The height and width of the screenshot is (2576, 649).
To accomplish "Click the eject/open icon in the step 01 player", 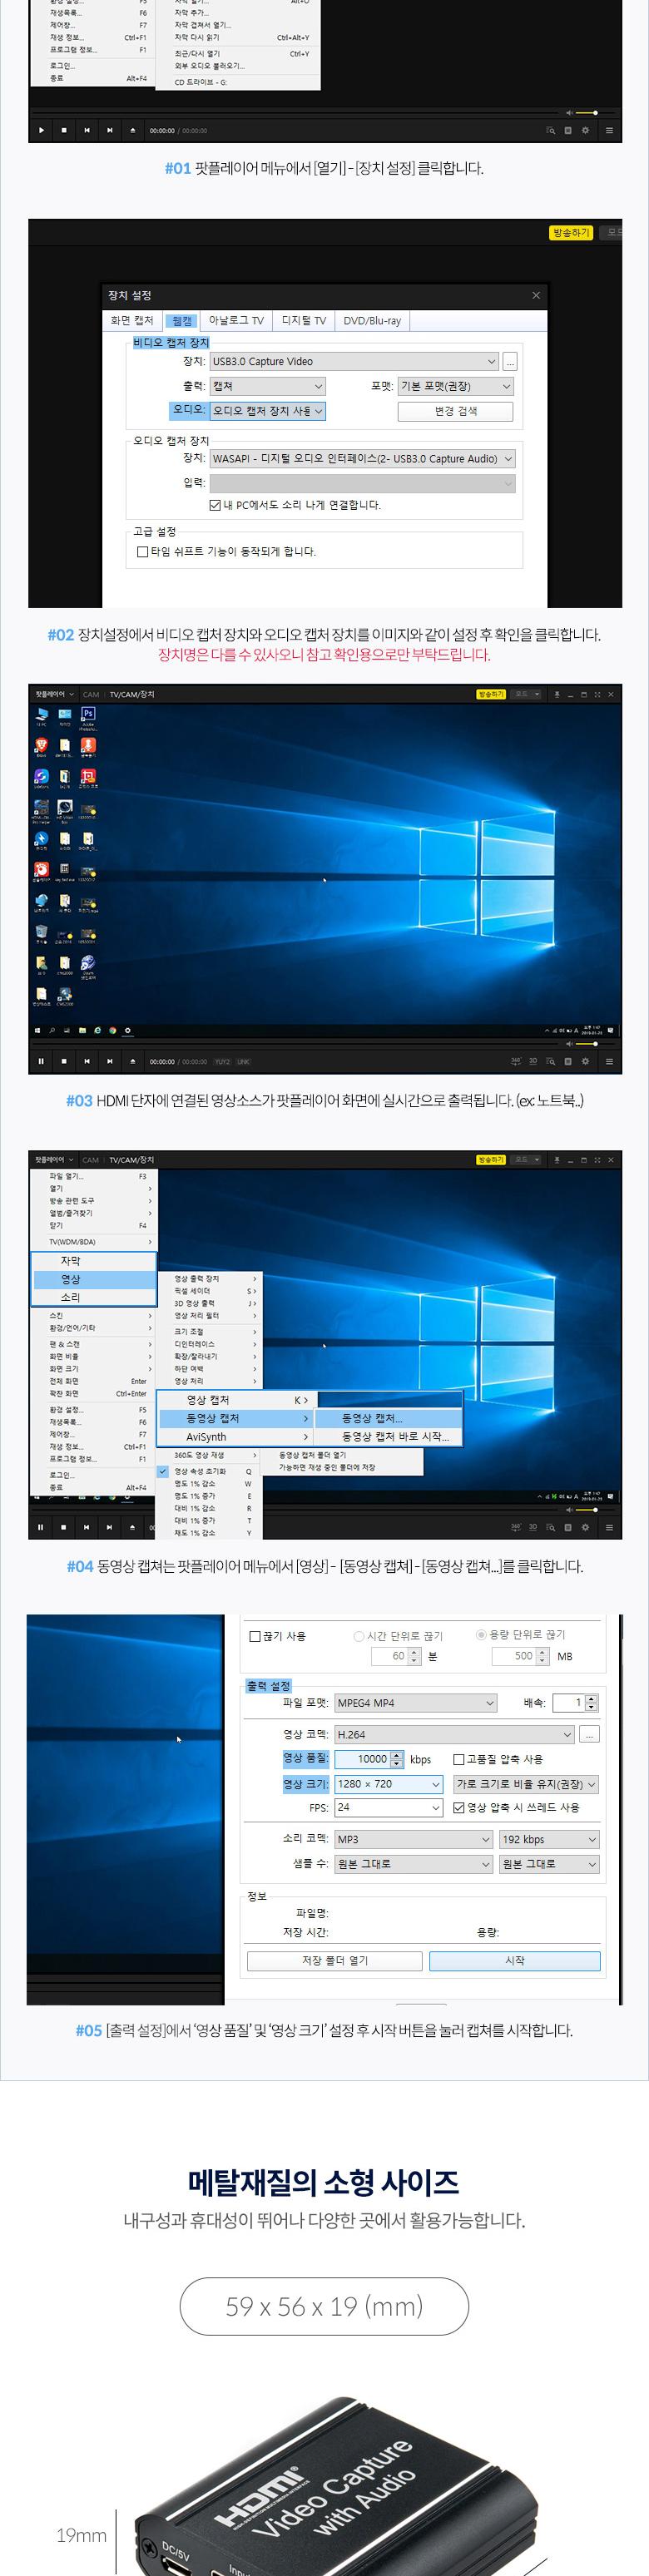I will 133,130.
